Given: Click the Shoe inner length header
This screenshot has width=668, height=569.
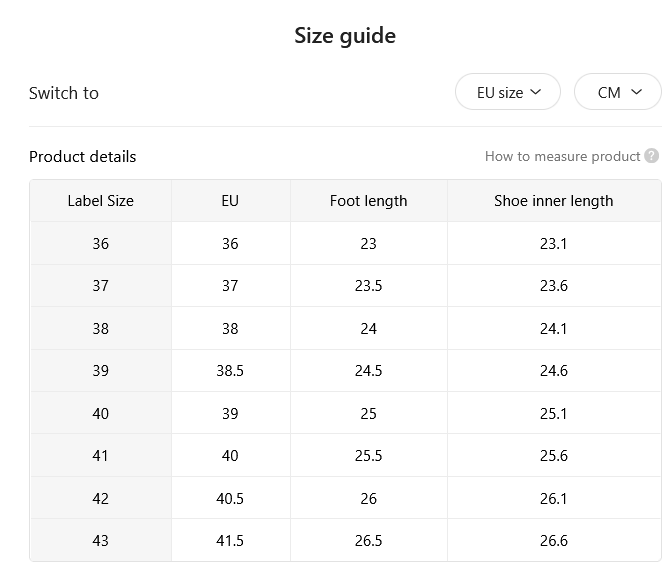Looking at the screenshot, I should click(554, 201).
